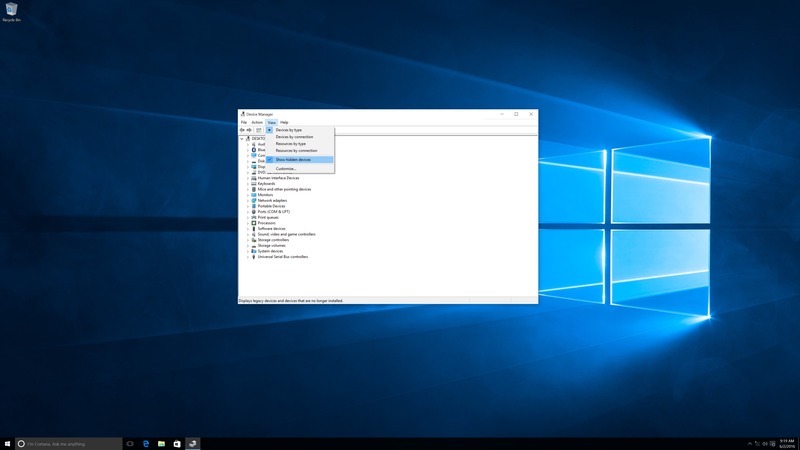Expand the Human Interface Devices node

tap(248, 178)
